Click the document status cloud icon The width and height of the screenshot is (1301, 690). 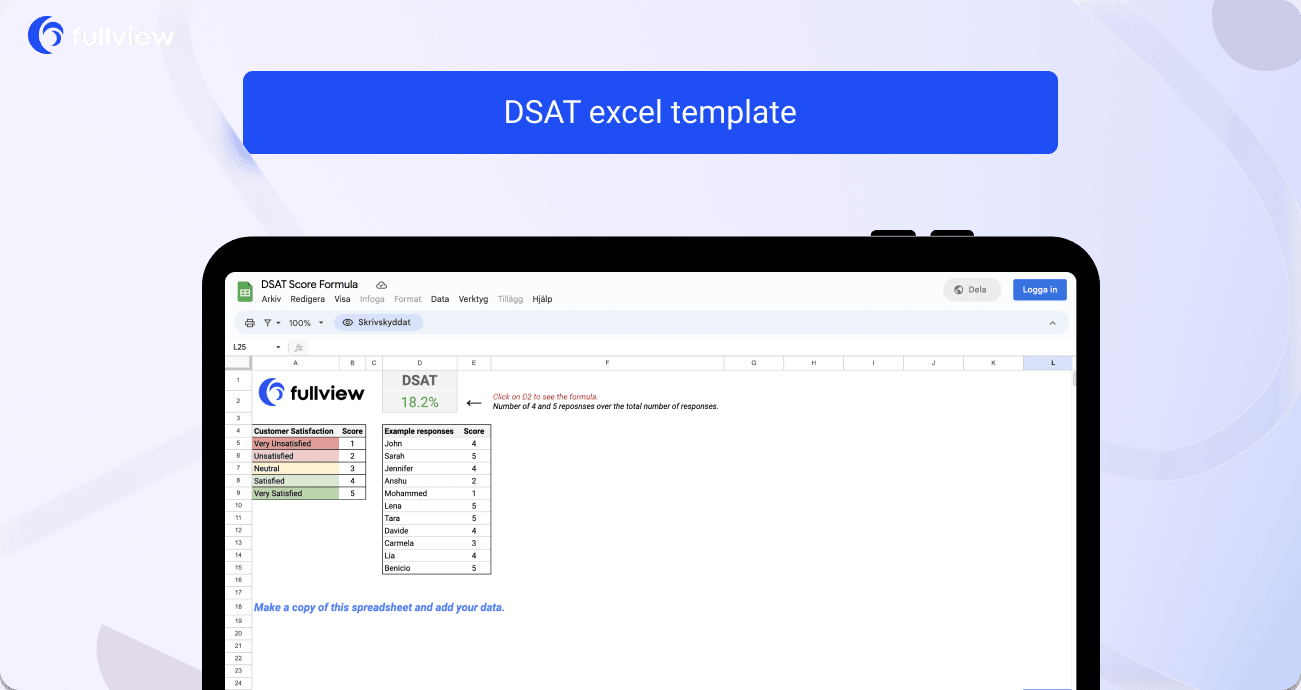pos(381,284)
